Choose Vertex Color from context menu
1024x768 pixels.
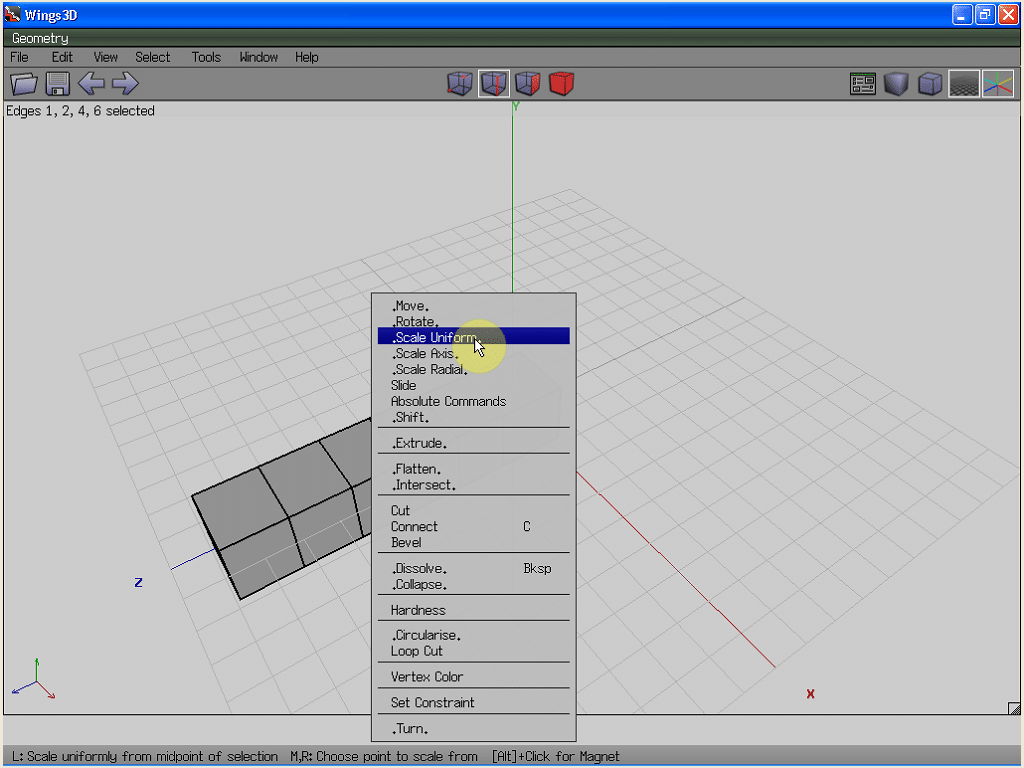427,677
